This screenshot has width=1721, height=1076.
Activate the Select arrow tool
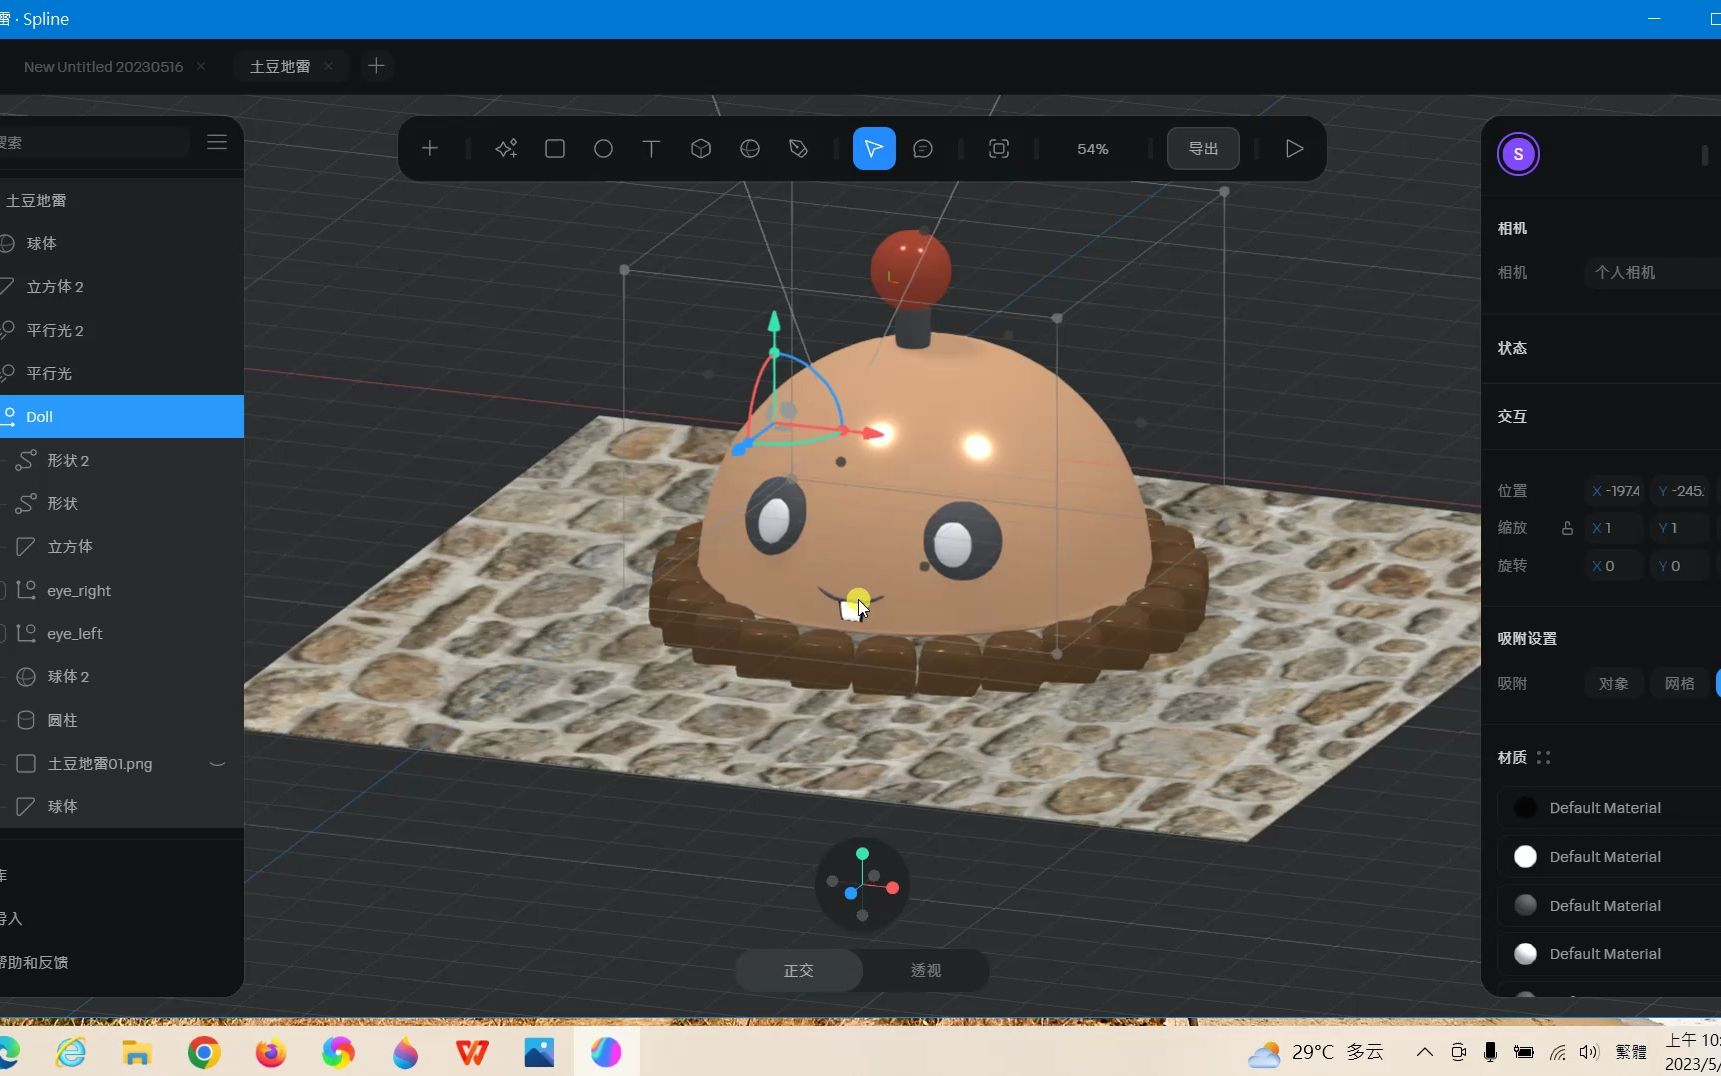(x=874, y=149)
